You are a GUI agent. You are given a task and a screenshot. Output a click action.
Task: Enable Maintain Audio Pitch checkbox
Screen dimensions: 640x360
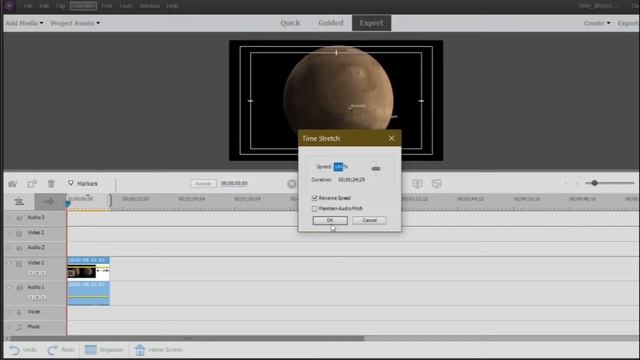[x=315, y=209]
